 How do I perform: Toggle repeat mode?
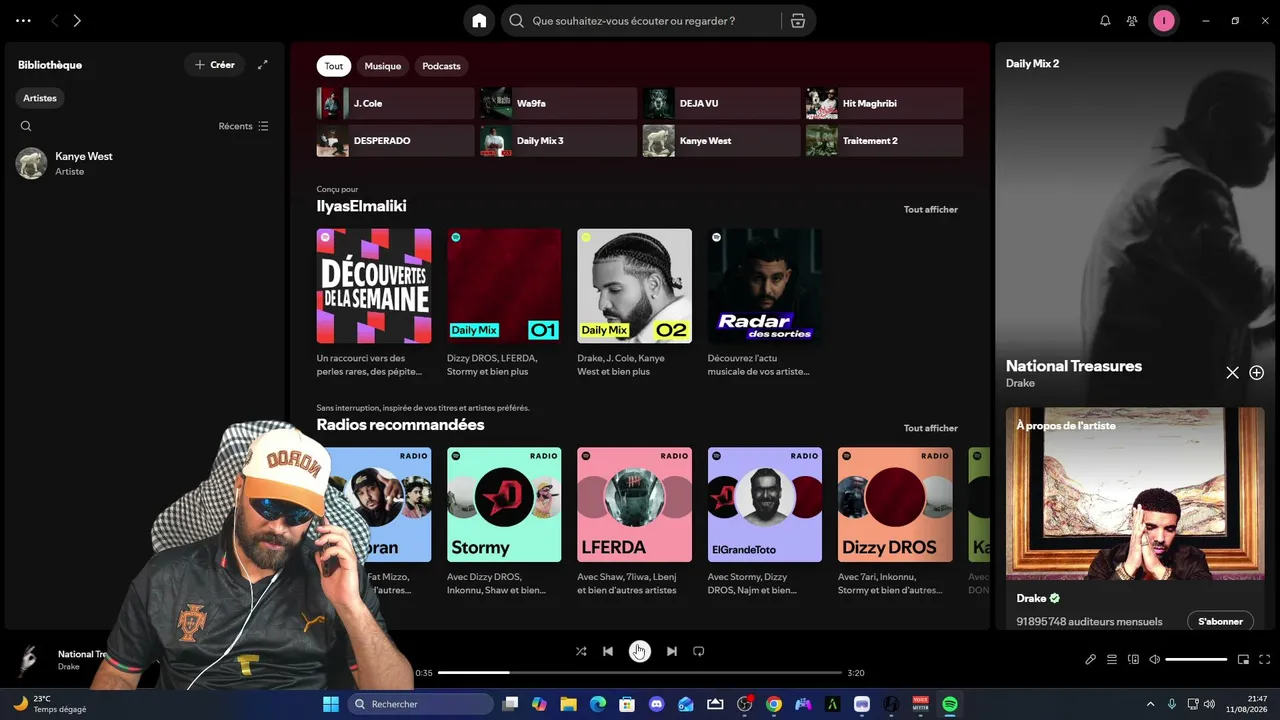tap(699, 651)
